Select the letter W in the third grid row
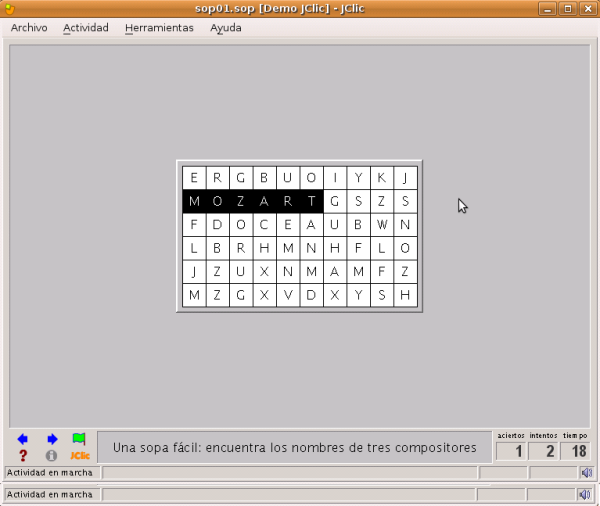 click(x=381, y=224)
